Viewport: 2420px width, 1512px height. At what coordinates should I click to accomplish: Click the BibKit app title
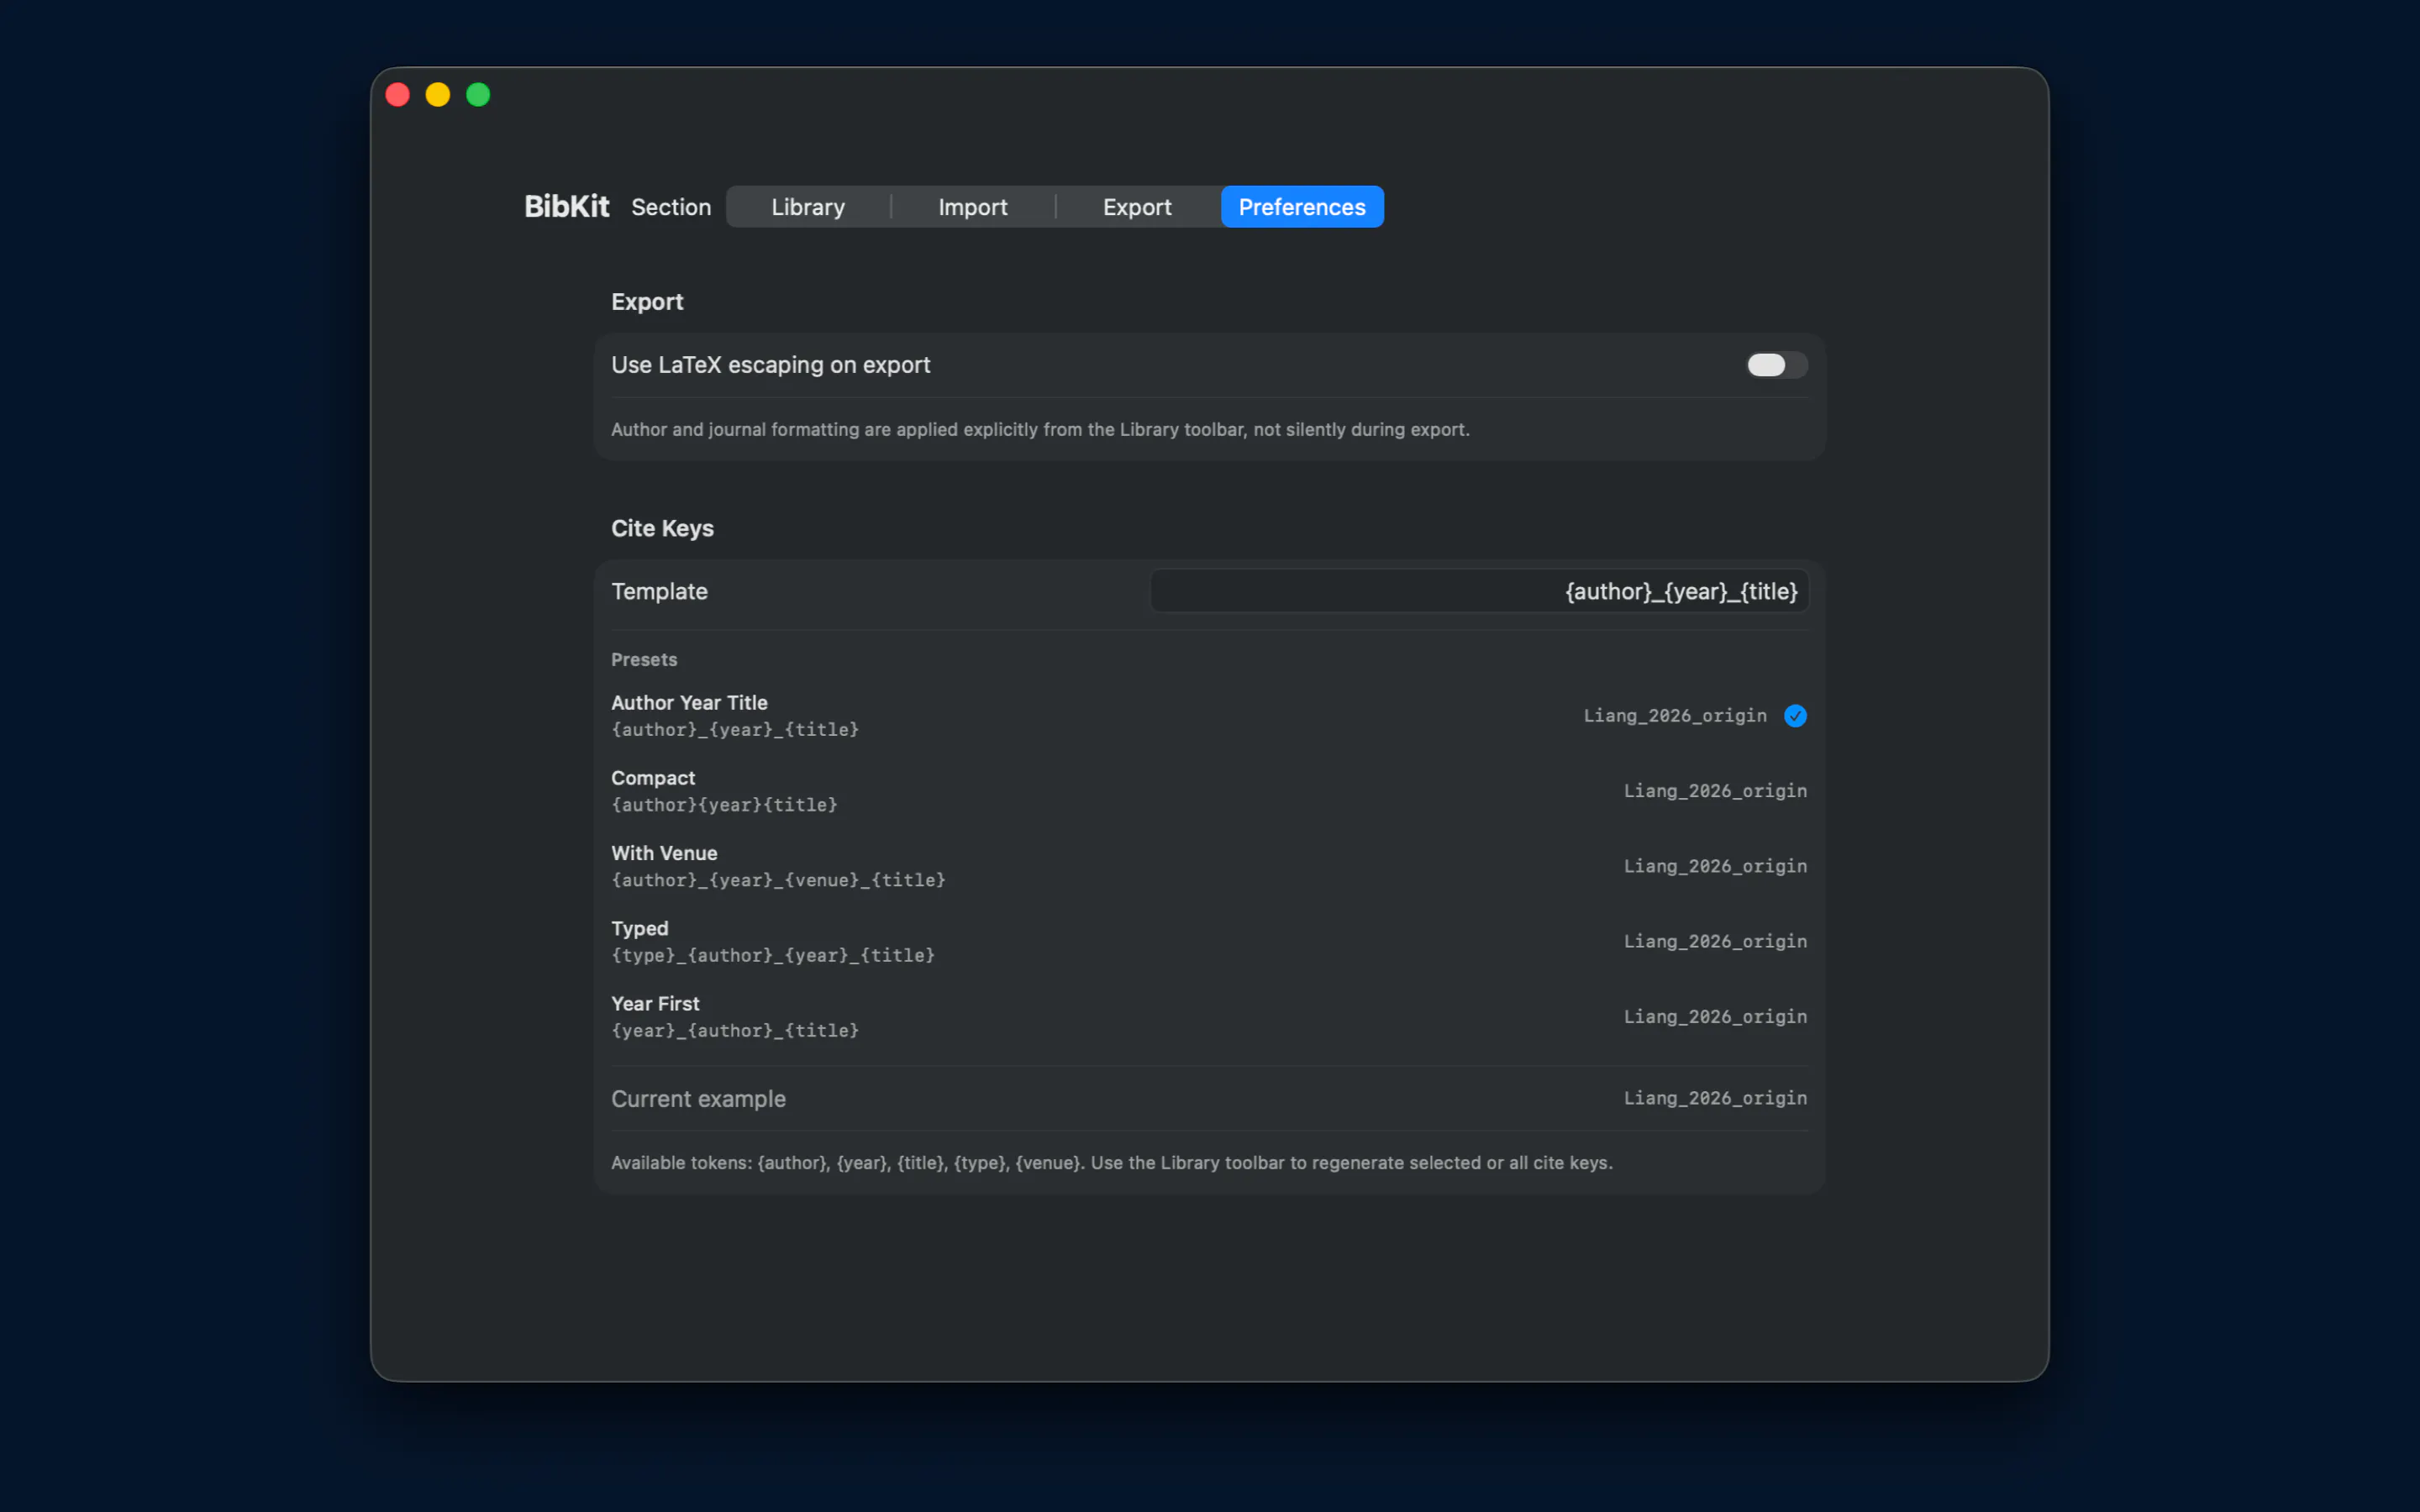[566, 206]
